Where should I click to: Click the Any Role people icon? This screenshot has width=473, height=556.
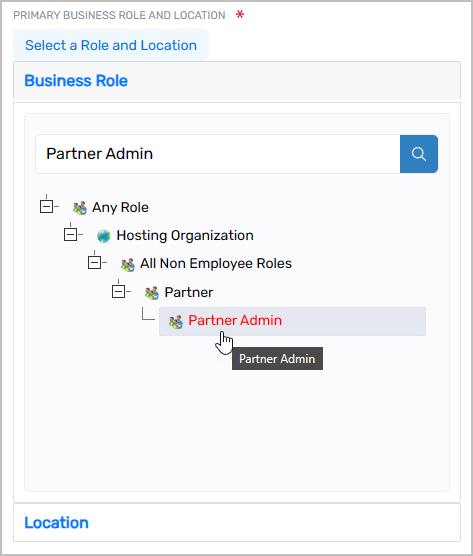coord(80,208)
